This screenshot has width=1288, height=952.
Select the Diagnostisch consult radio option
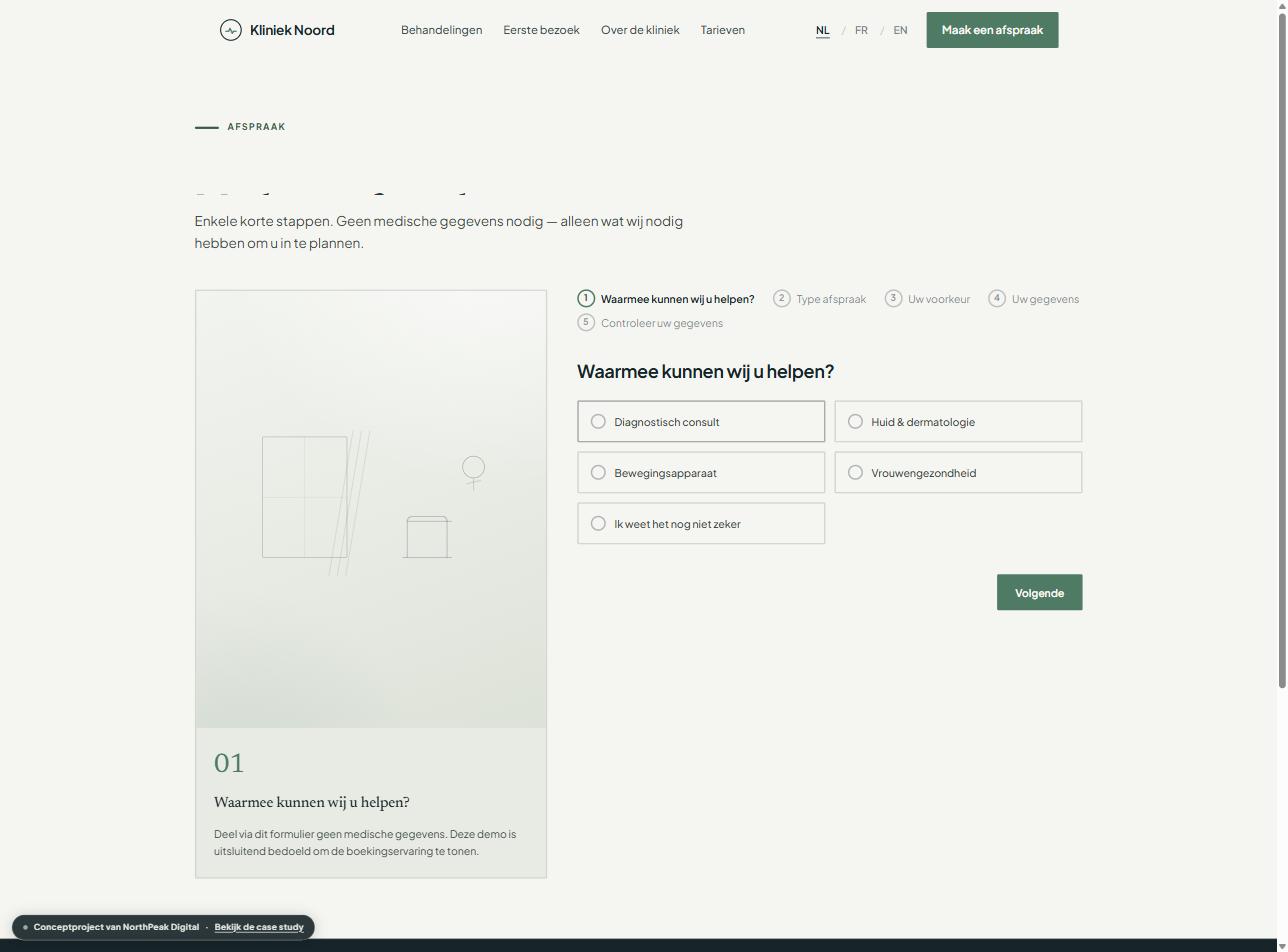(701, 422)
